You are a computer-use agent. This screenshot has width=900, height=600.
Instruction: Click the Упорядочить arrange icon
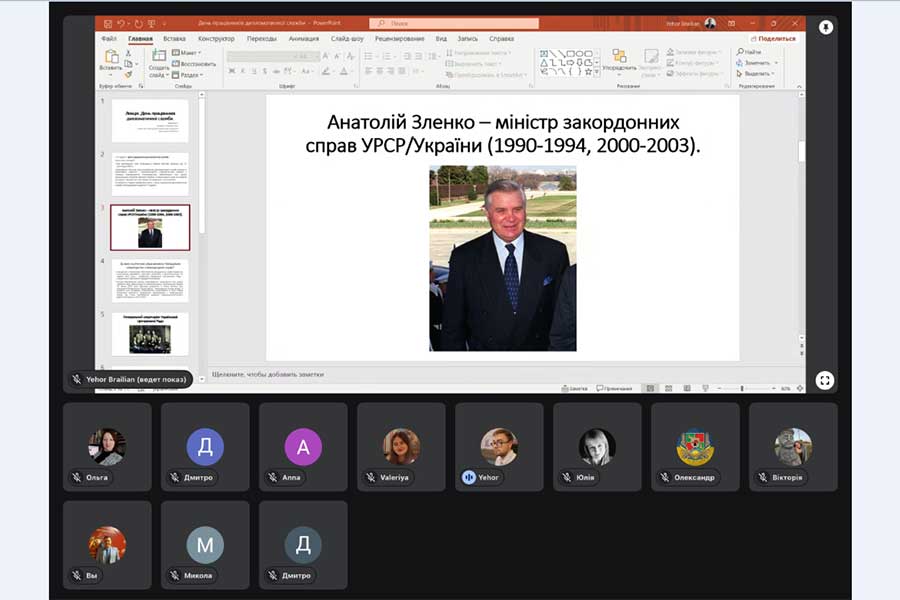pos(619,58)
